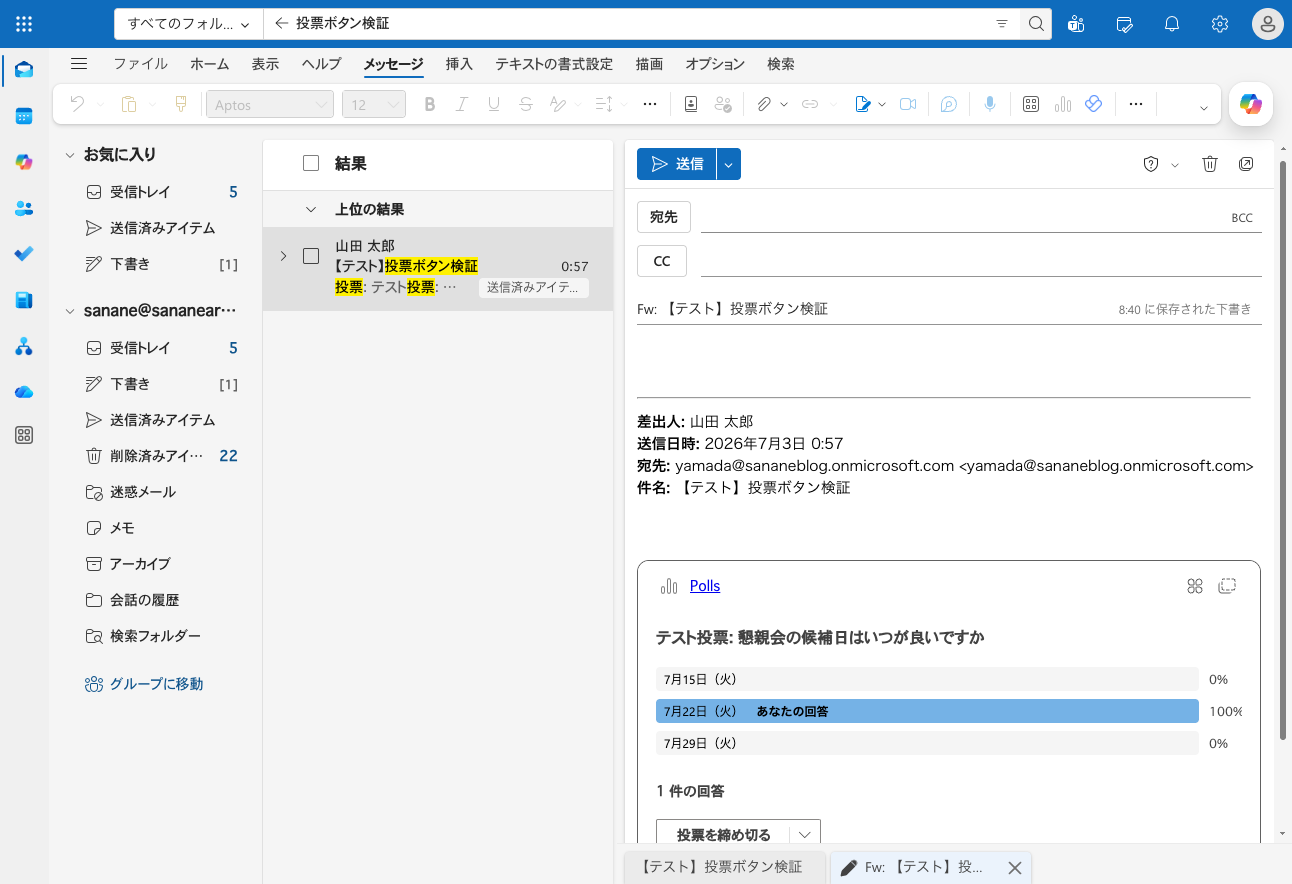
Task: Click the Teams icon in the top bar
Action: coord(1076,24)
